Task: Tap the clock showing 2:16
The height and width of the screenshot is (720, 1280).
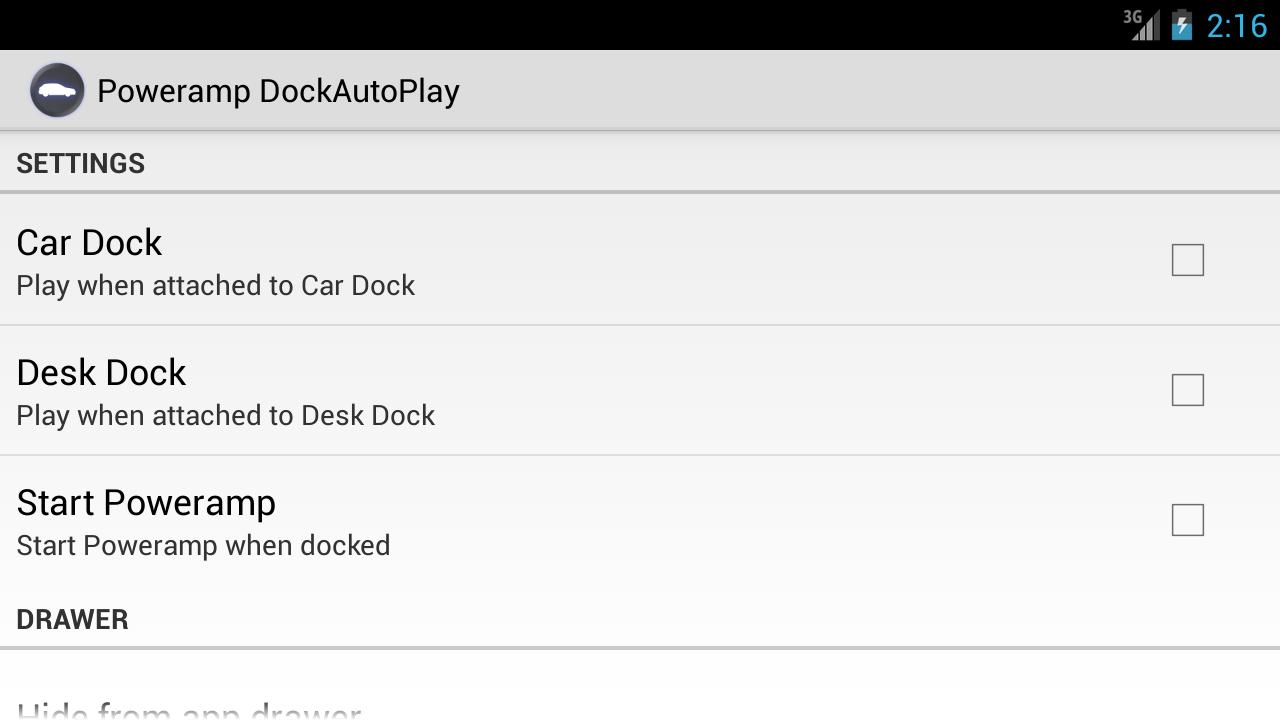Action: click(1236, 25)
